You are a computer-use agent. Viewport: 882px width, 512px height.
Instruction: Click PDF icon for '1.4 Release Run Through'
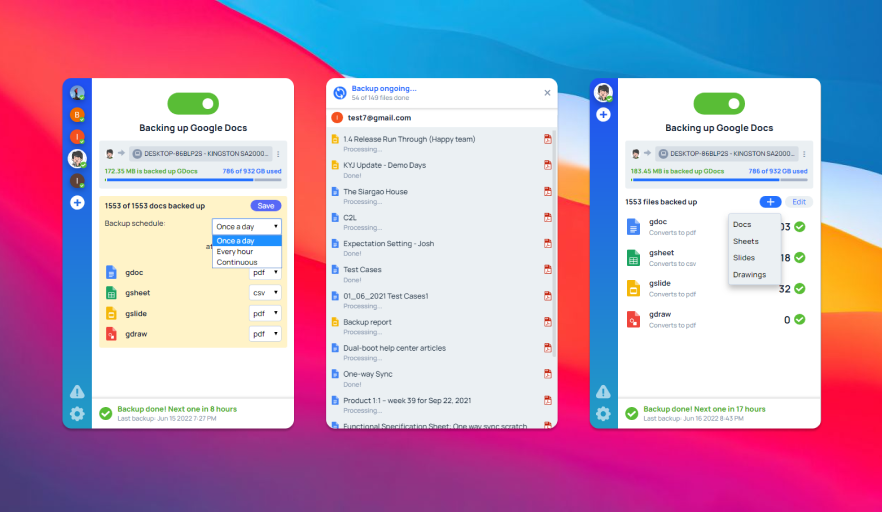[547, 139]
